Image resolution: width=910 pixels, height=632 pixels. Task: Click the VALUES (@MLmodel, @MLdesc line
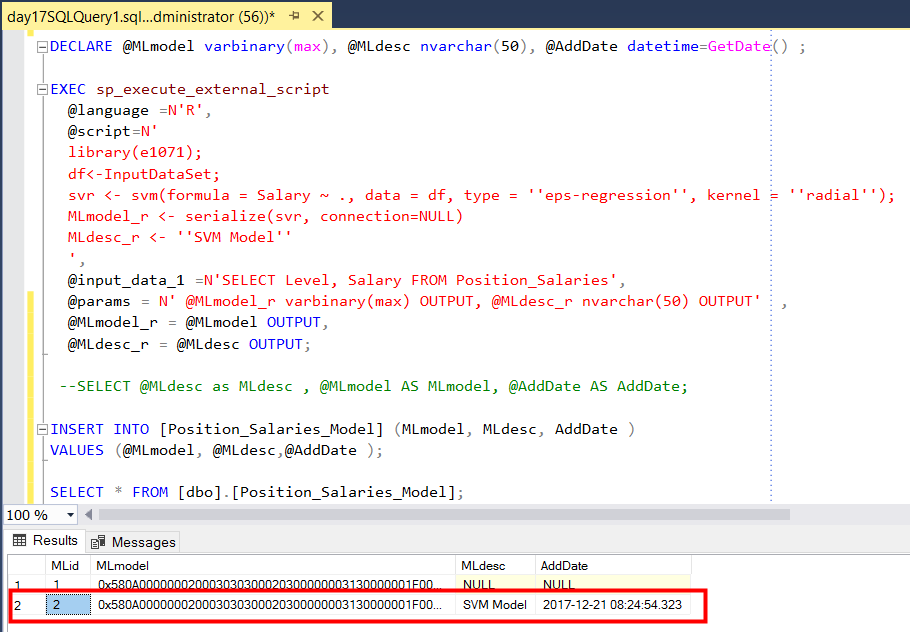click(x=216, y=450)
